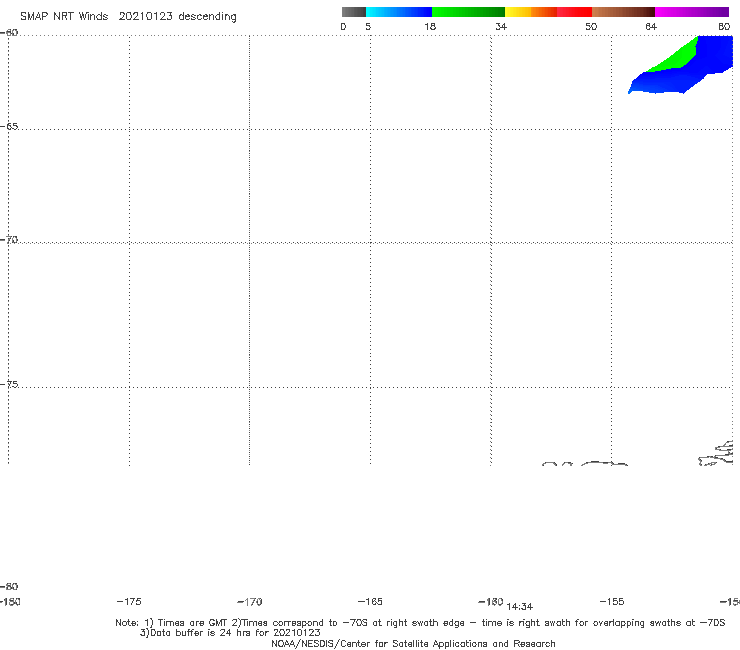Select the green segment of the color bar
740x650 pixels.
pyautogui.click(x=468, y=12)
